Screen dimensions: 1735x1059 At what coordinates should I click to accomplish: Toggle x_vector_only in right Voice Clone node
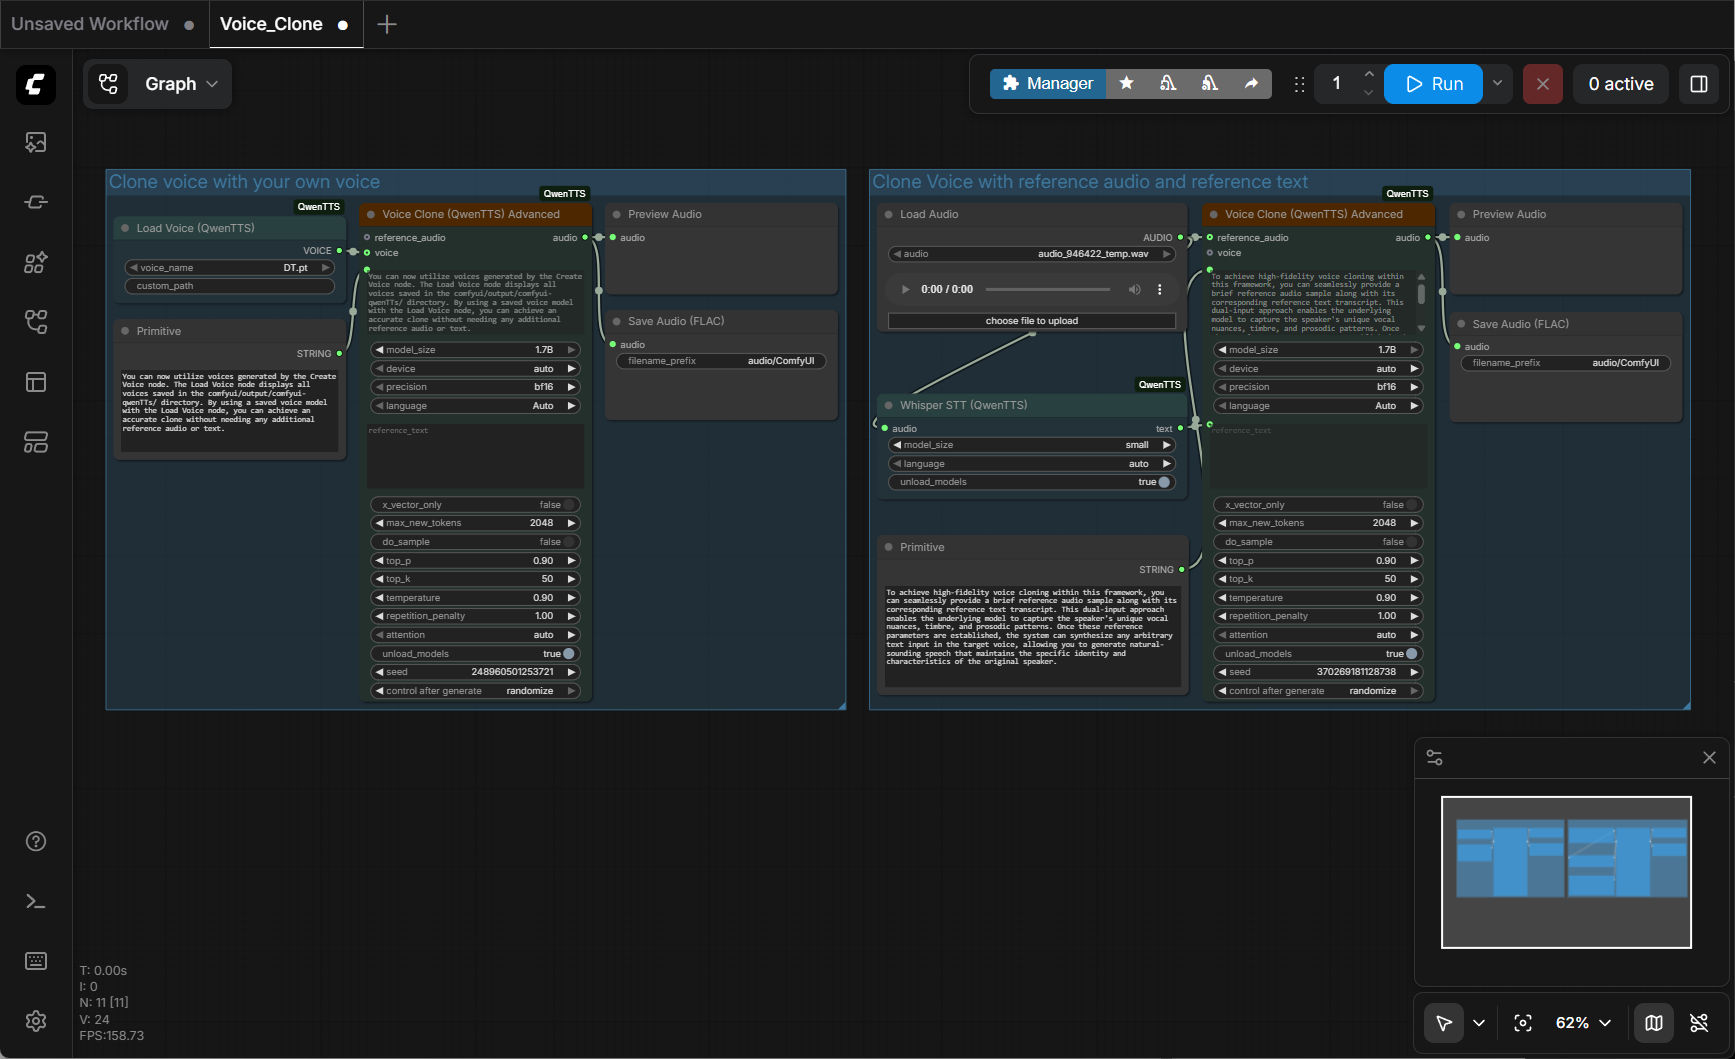click(x=1412, y=505)
